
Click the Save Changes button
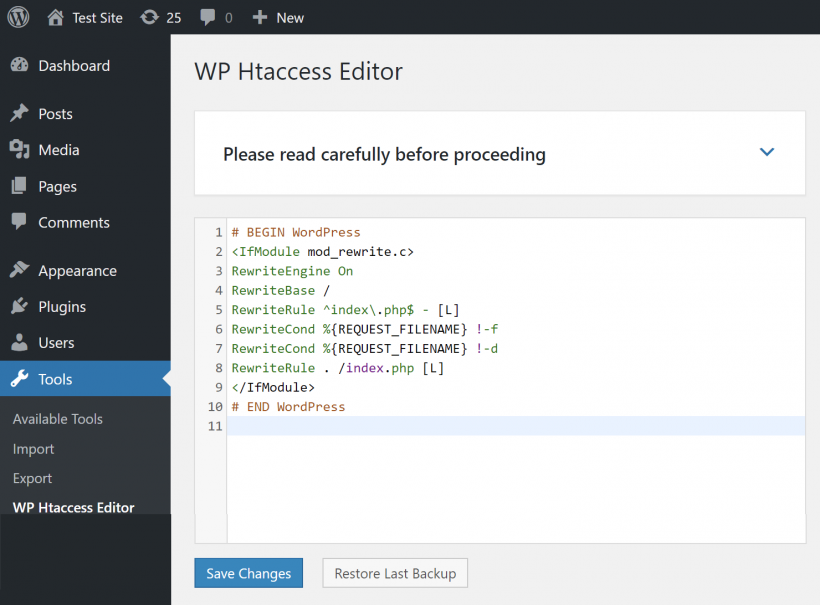point(248,573)
